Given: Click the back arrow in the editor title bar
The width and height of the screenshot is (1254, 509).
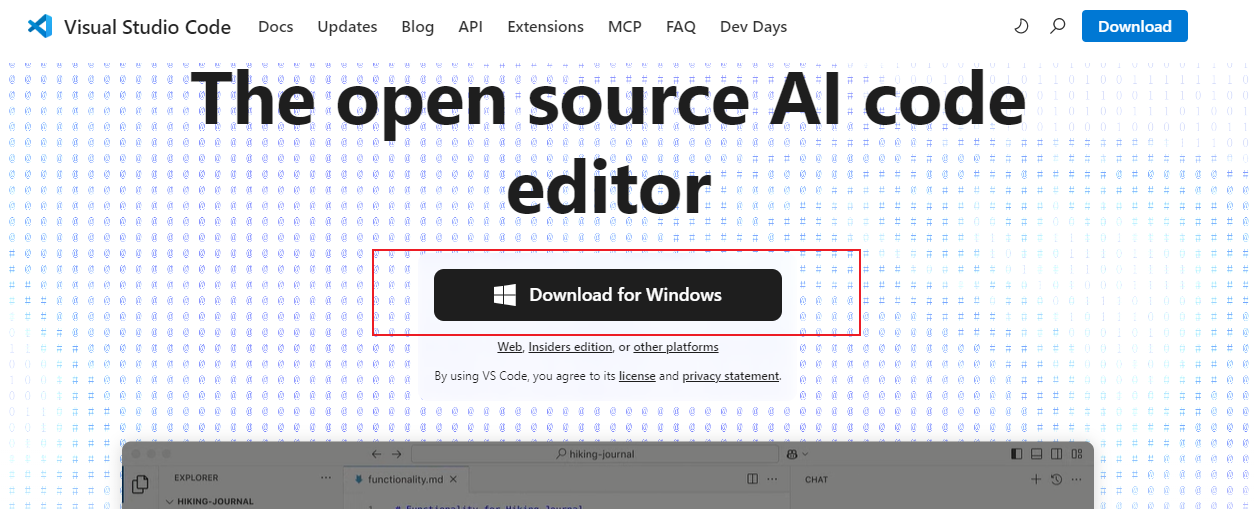Looking at the screenshot, I should [376, 454].
